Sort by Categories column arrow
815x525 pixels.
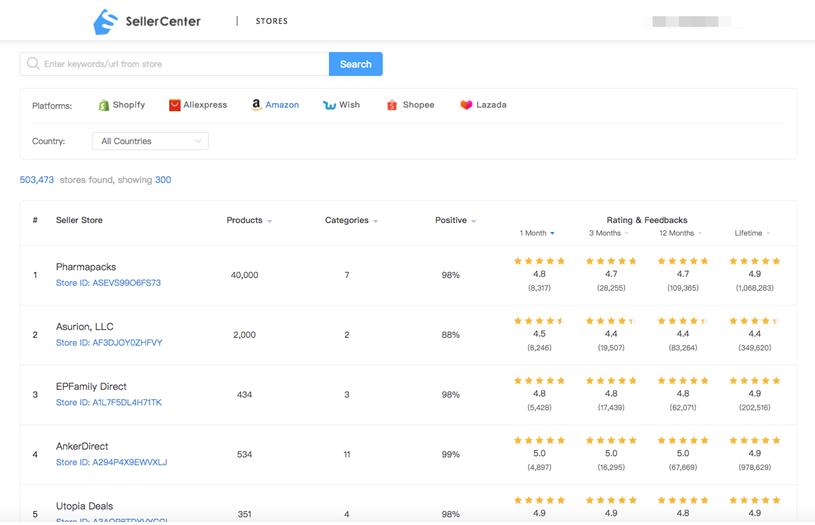[375, 221]
